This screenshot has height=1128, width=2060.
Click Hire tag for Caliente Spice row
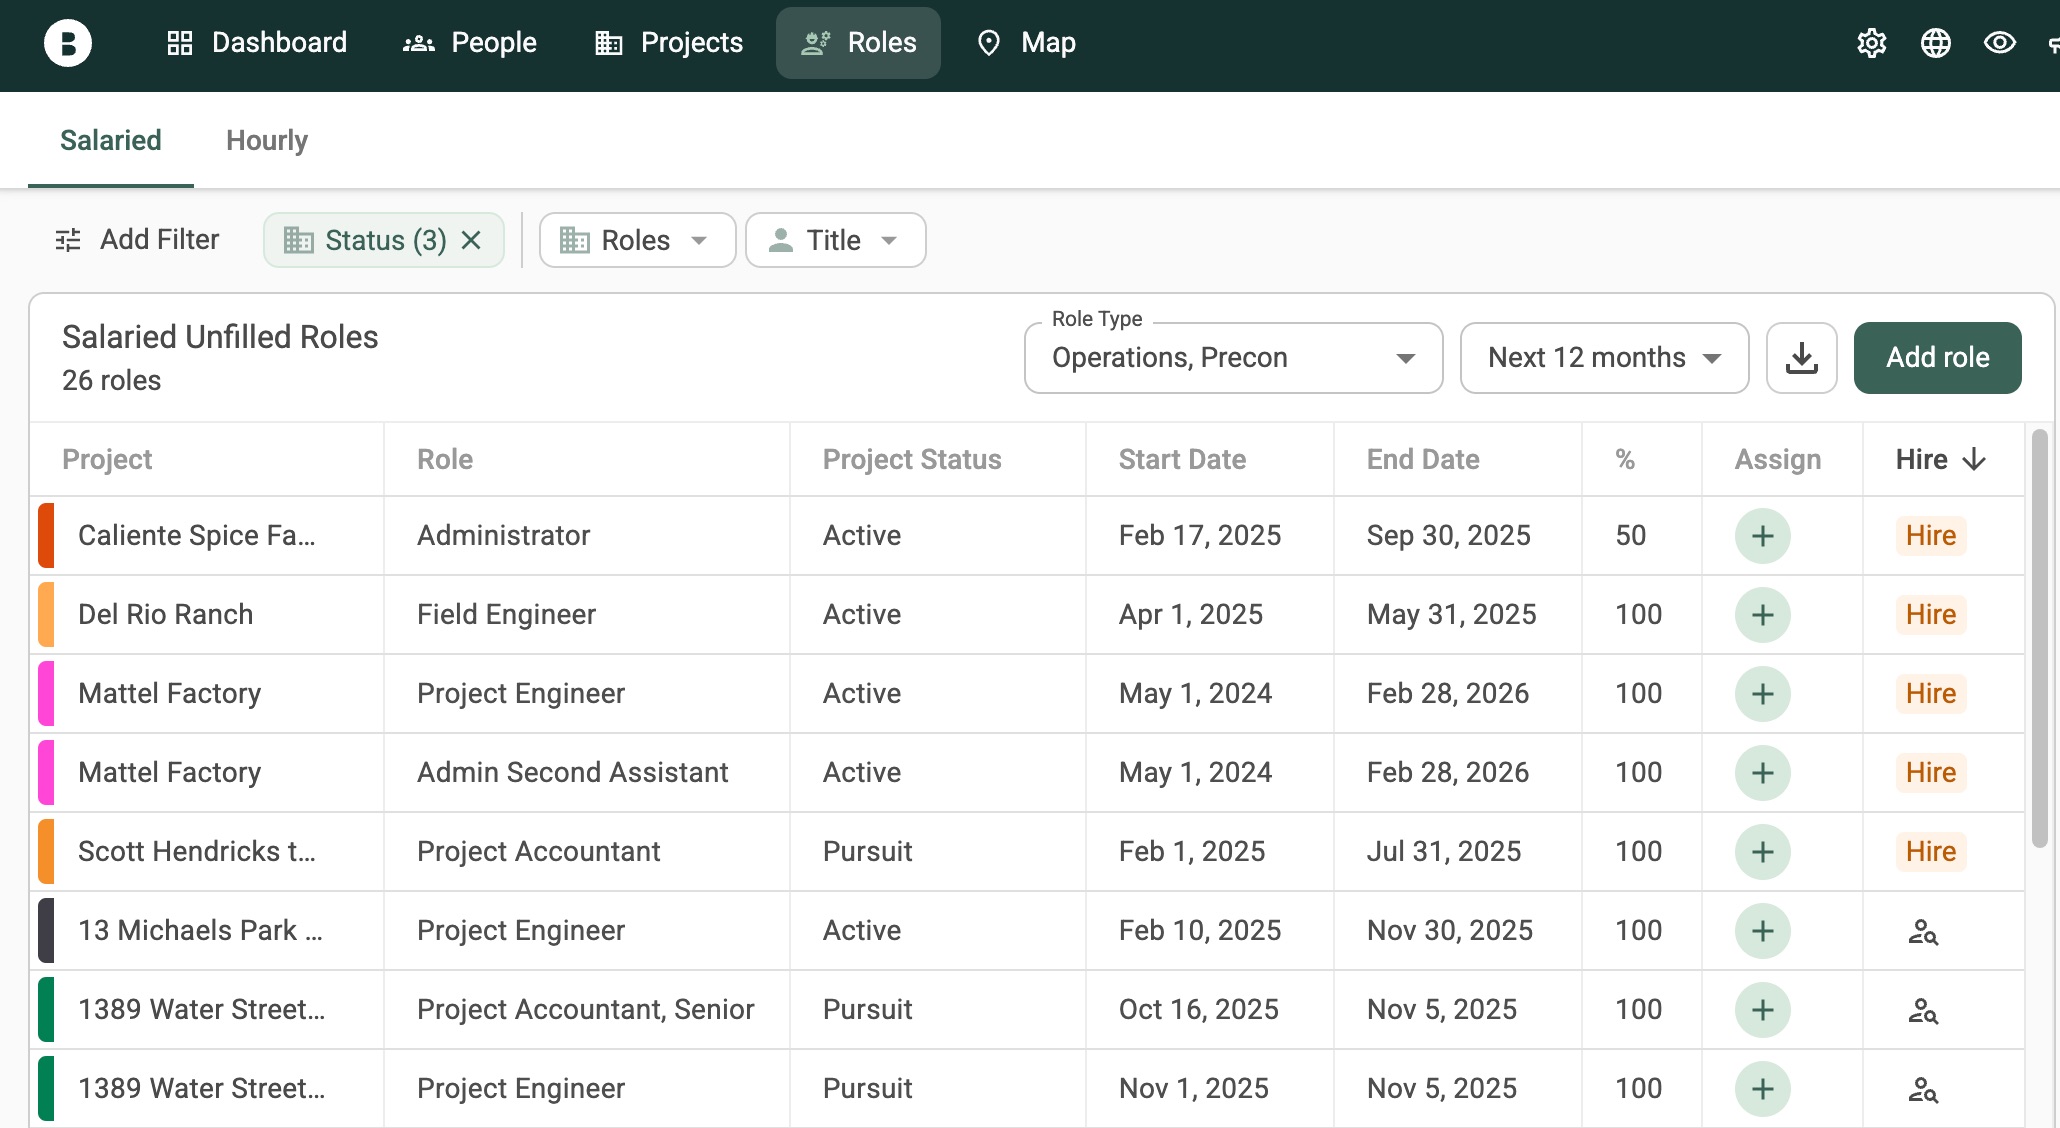coord(1930,536)
